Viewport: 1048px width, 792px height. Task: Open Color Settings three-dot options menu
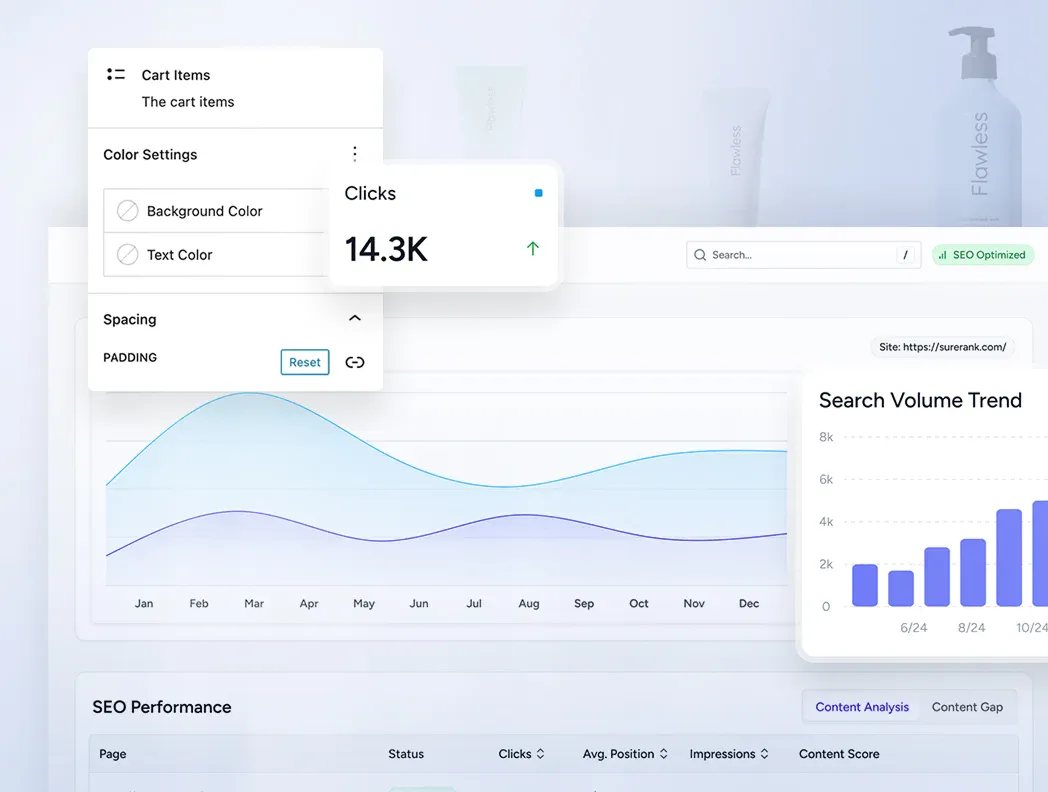click(354, 154)
